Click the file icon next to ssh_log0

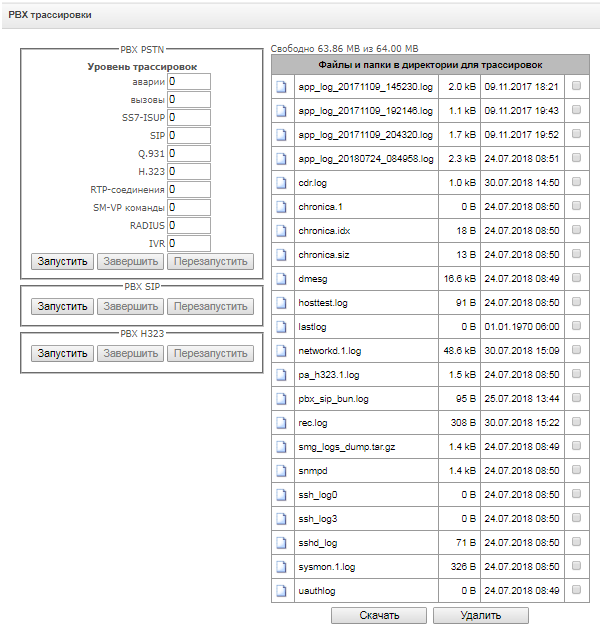(x=281, y=495)
